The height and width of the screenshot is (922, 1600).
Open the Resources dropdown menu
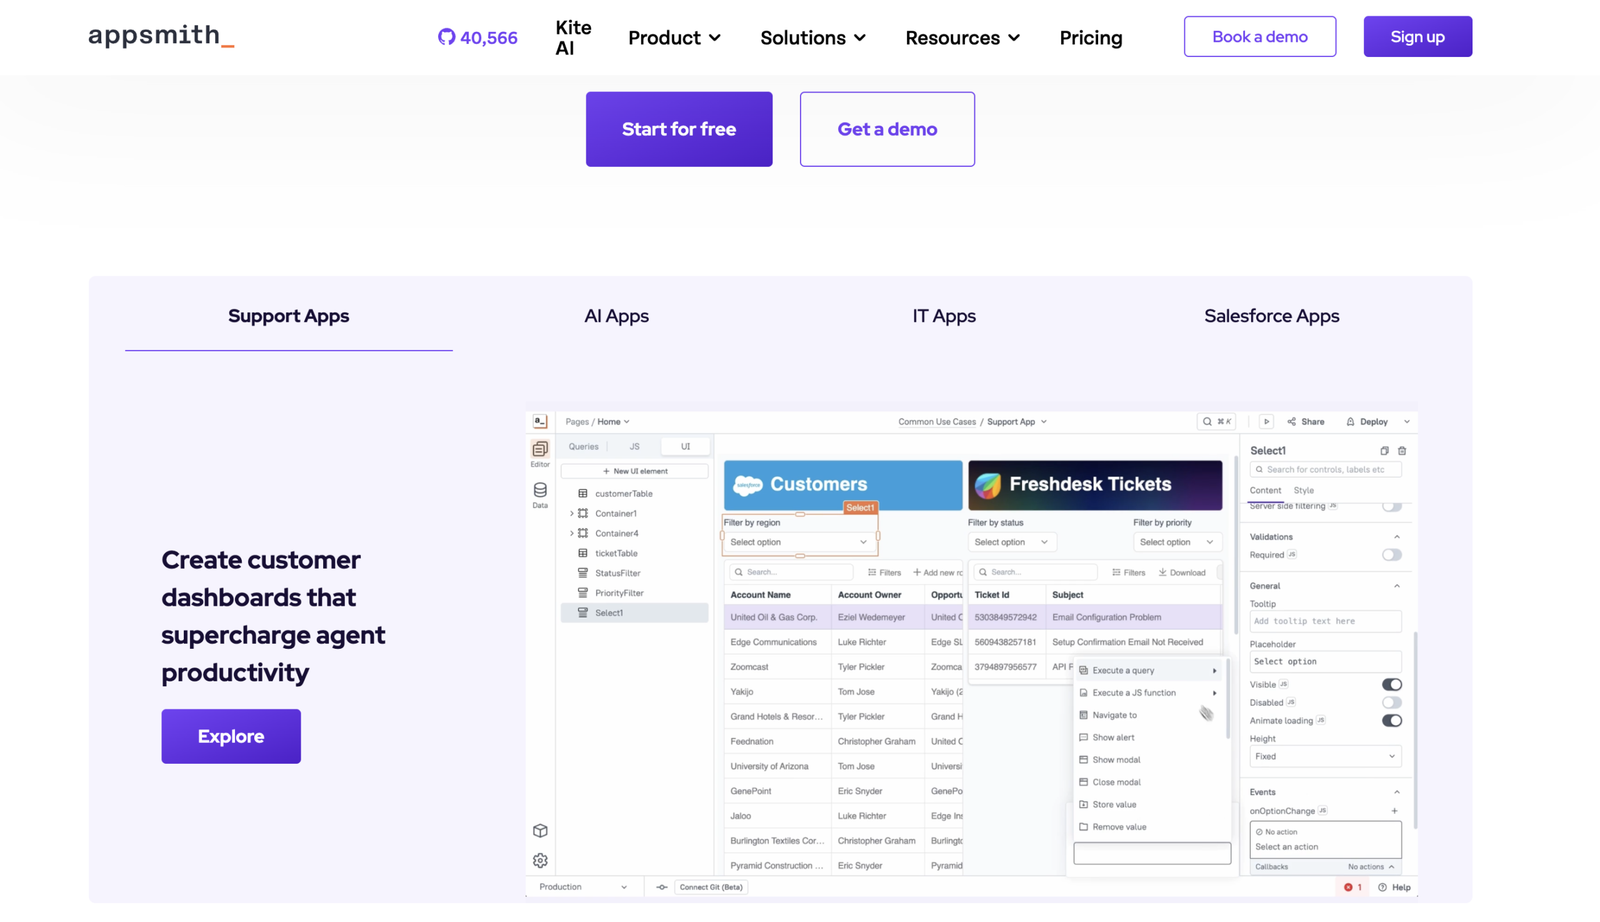[x=963, y=38]
